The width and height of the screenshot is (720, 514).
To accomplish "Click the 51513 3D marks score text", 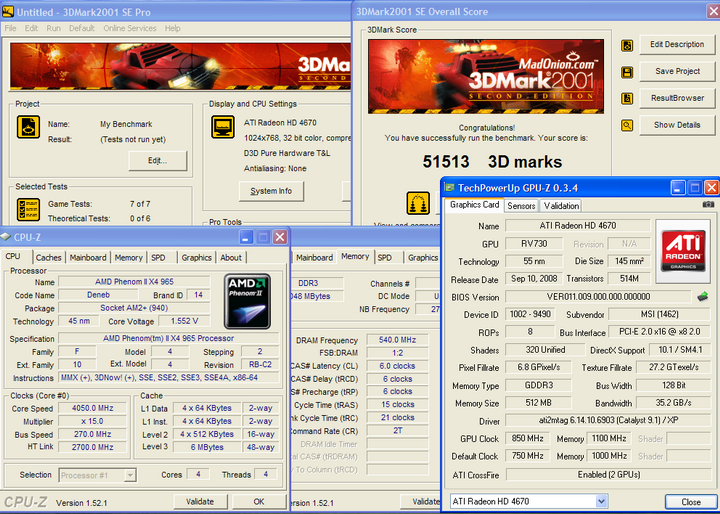I will click(x=492, y=162).
